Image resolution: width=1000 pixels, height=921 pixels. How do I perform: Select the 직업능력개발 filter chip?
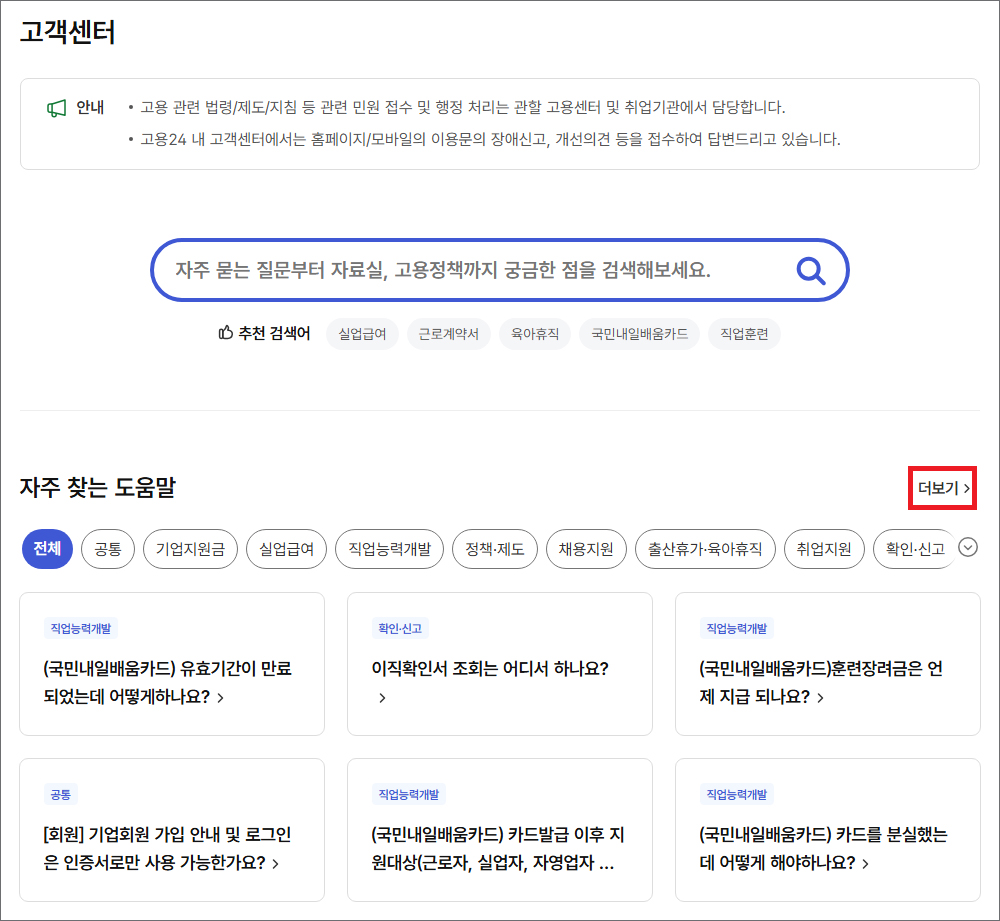click(389, 548)
